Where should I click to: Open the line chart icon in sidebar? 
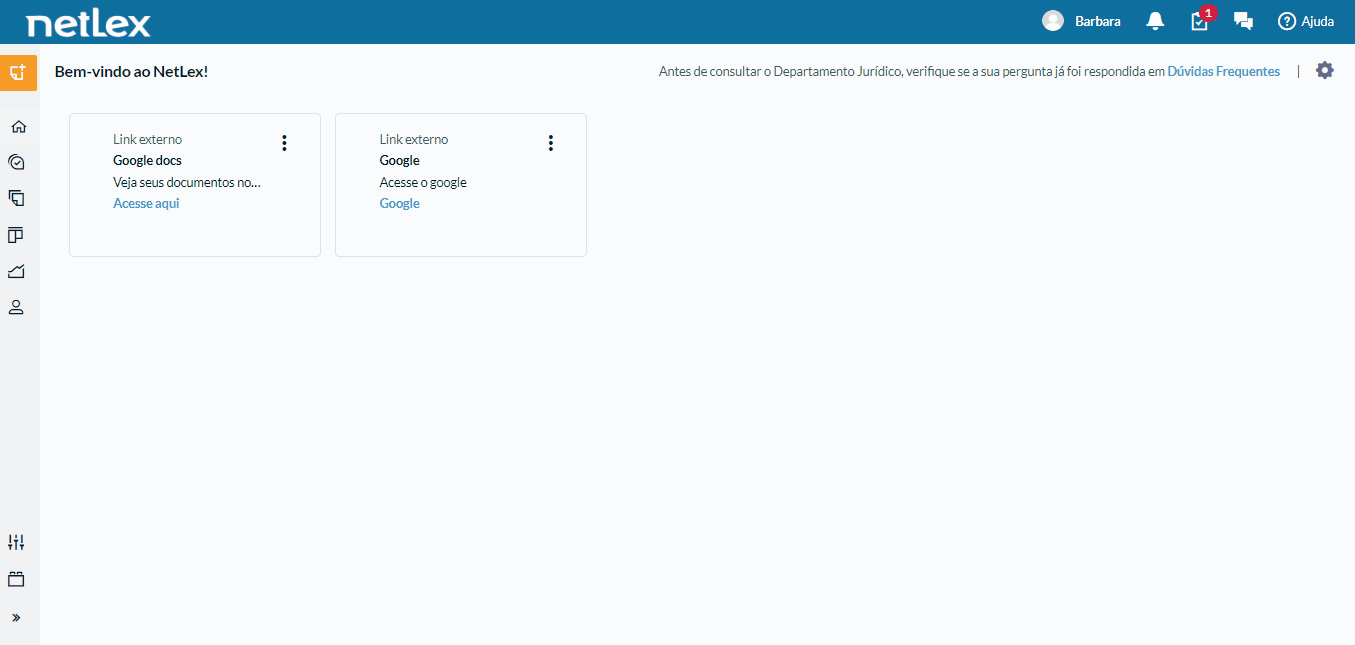point(16,271)
